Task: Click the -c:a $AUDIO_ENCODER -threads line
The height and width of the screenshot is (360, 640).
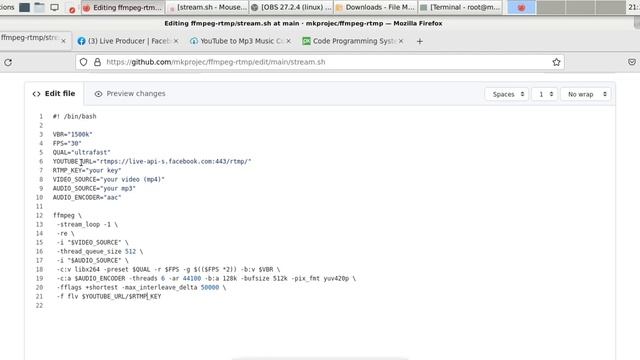Action: pyautogui.click(x=206, y=278)
